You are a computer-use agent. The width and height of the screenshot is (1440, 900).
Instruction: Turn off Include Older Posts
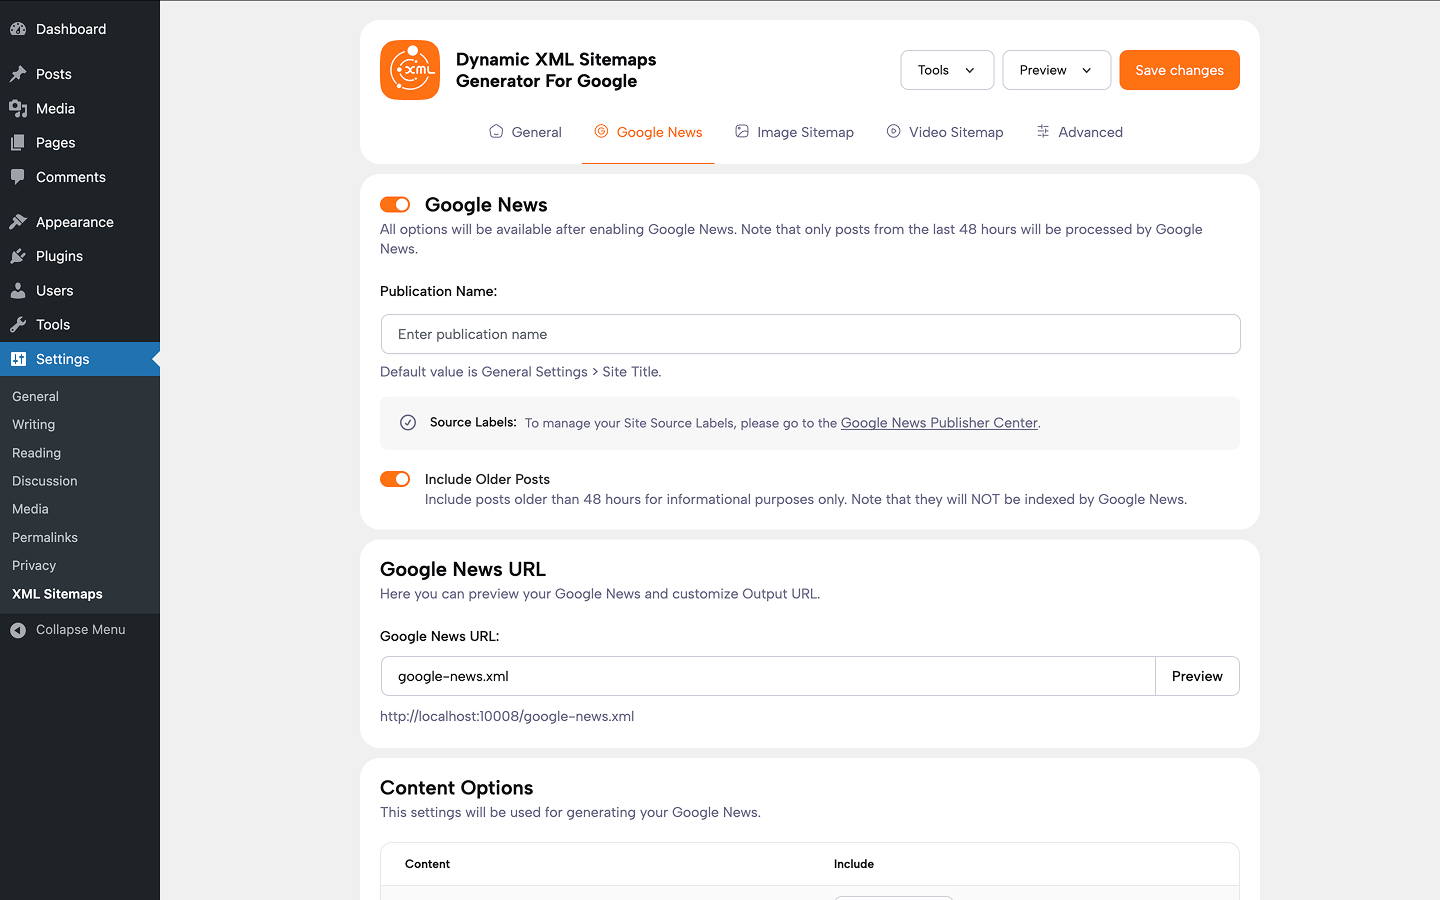click(394, 479)
